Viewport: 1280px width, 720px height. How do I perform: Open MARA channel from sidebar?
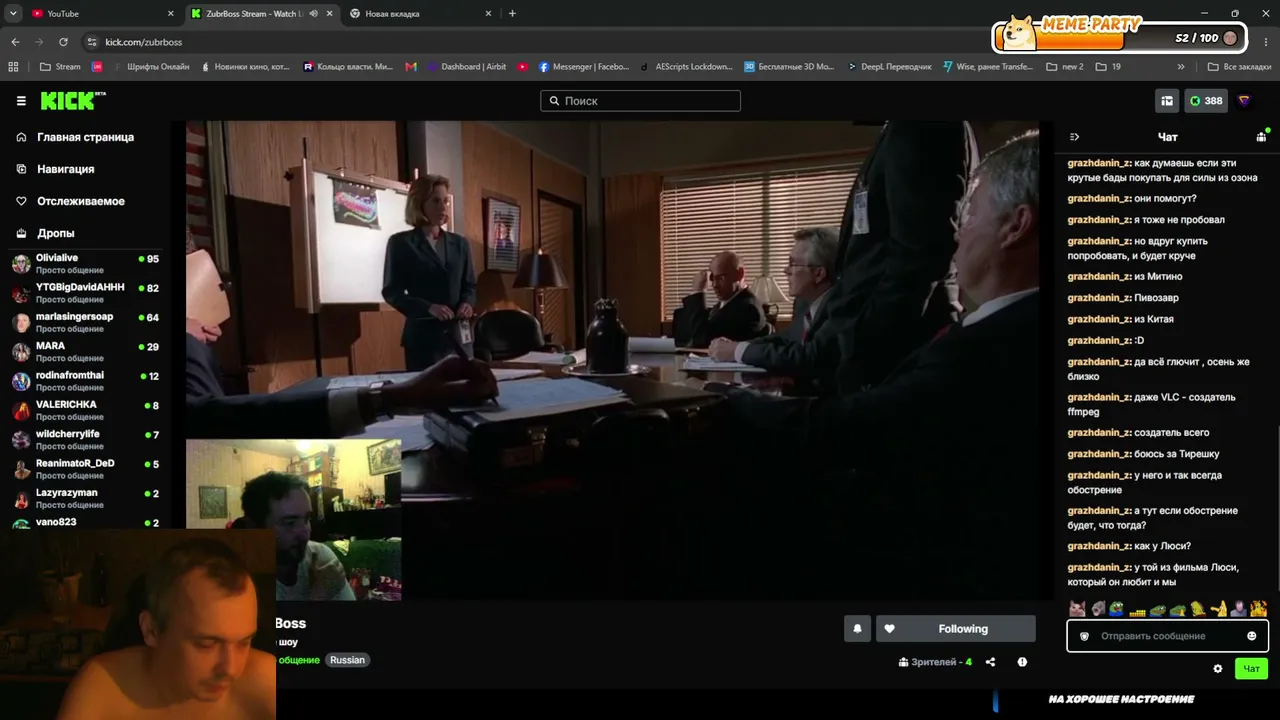point(85,352)
